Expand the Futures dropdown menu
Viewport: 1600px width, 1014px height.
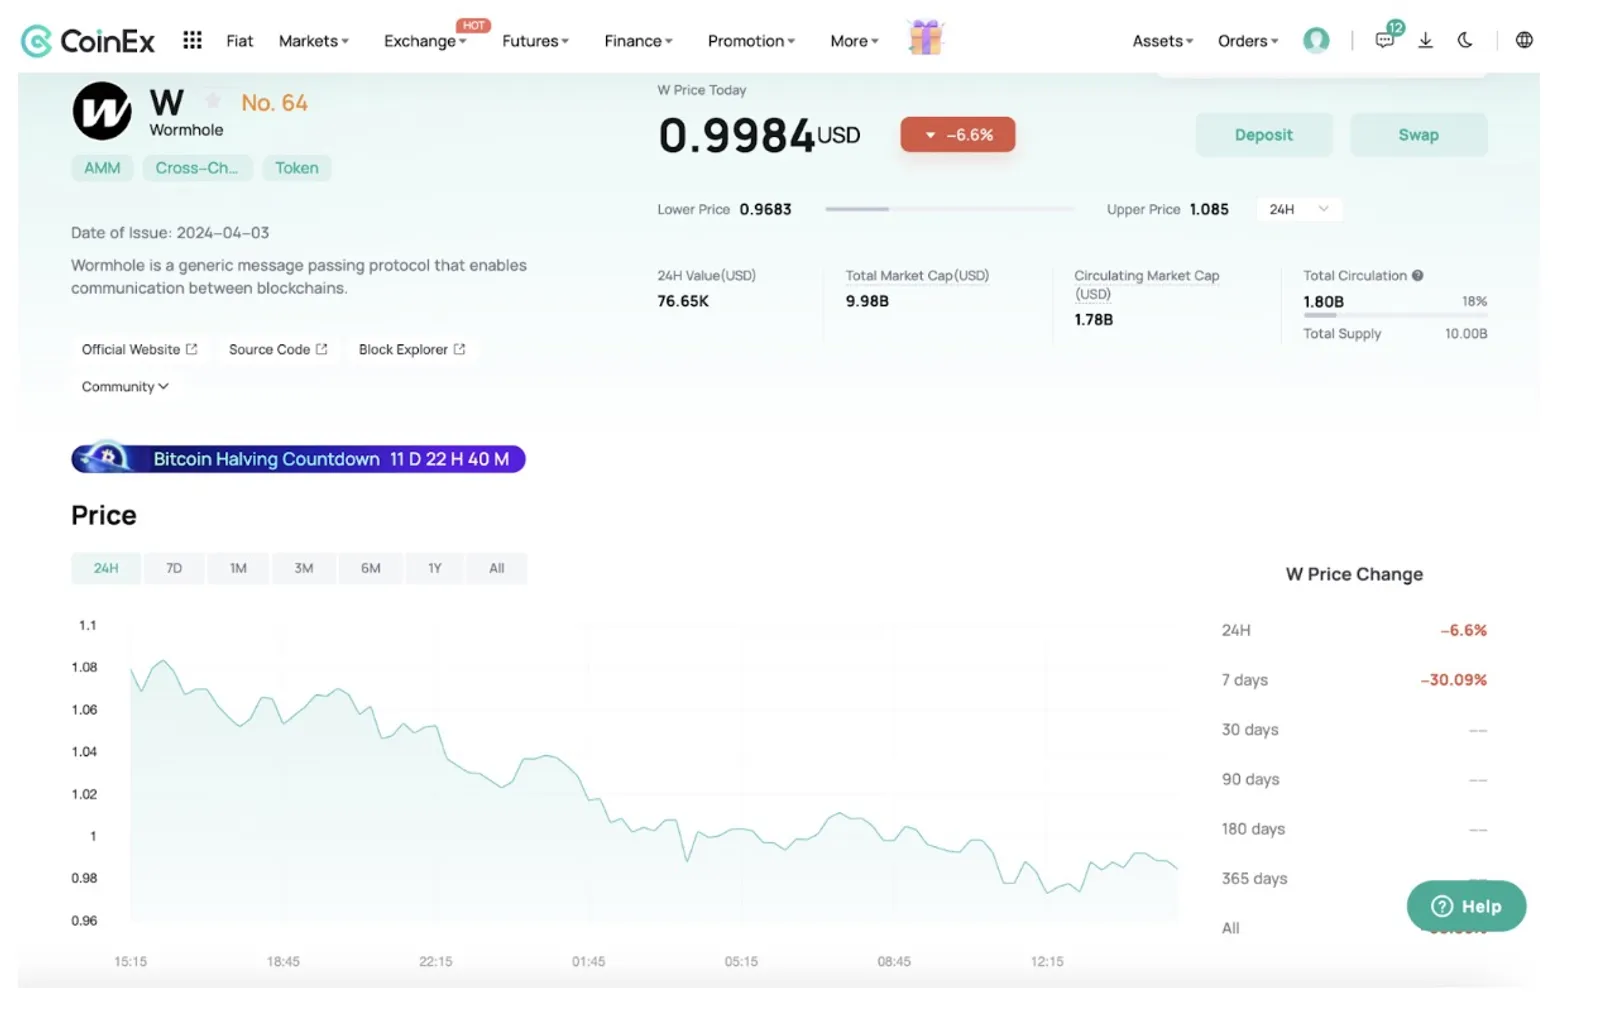[x=535, y=41]
